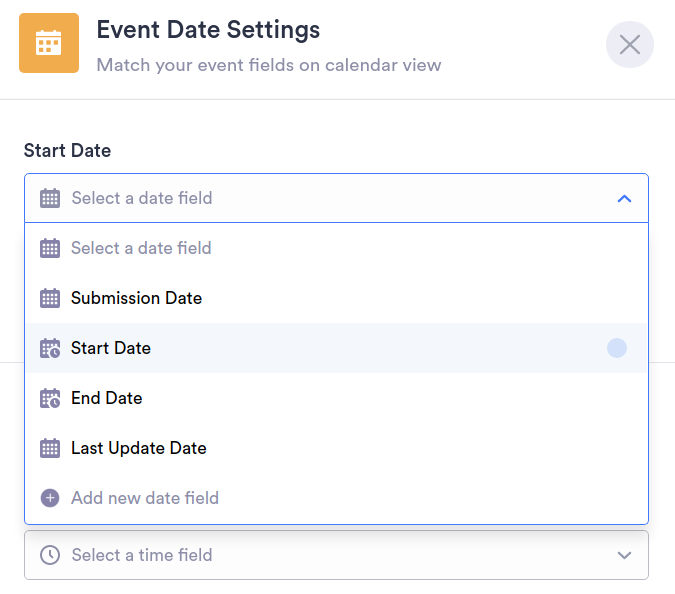Select the greyed placeholder option in the list

(141, 248)
